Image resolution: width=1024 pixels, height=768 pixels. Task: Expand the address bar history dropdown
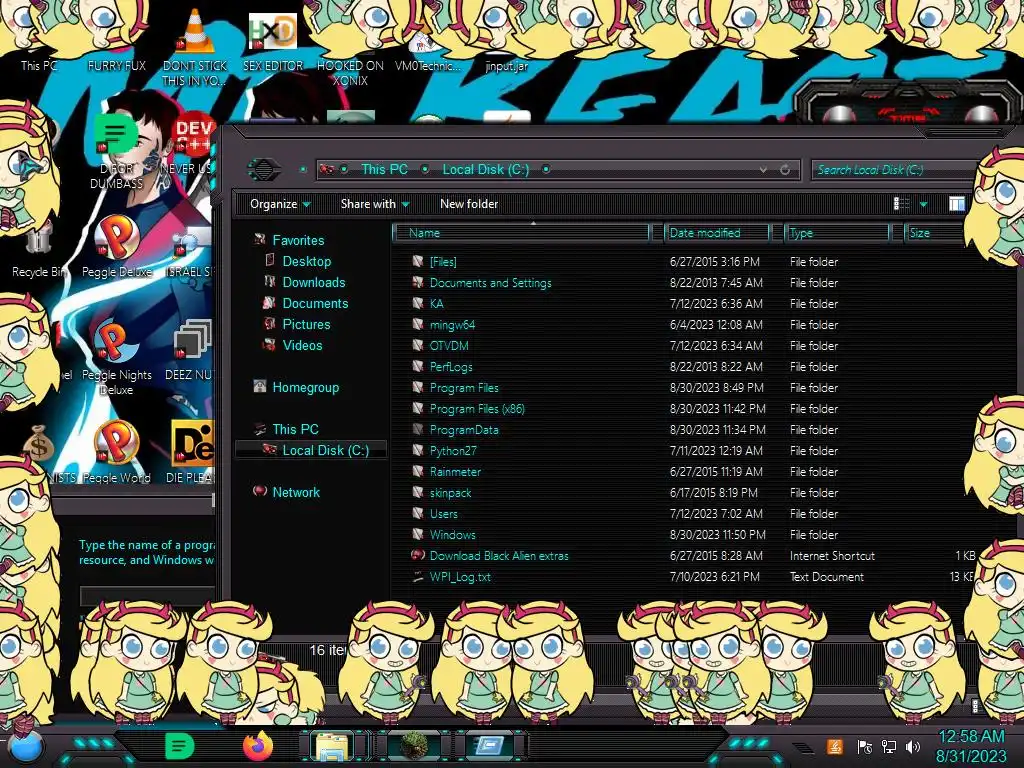[763, 170]
